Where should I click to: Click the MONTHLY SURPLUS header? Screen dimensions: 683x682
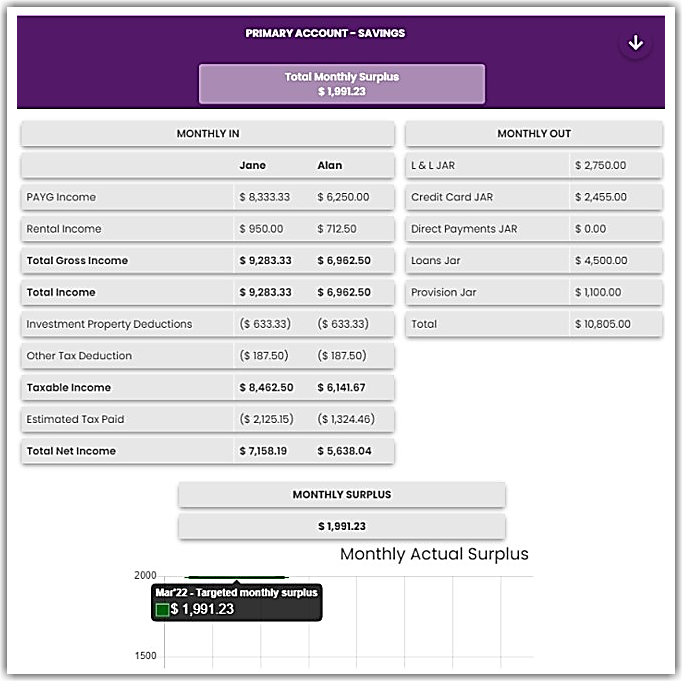tap(342, 495)
